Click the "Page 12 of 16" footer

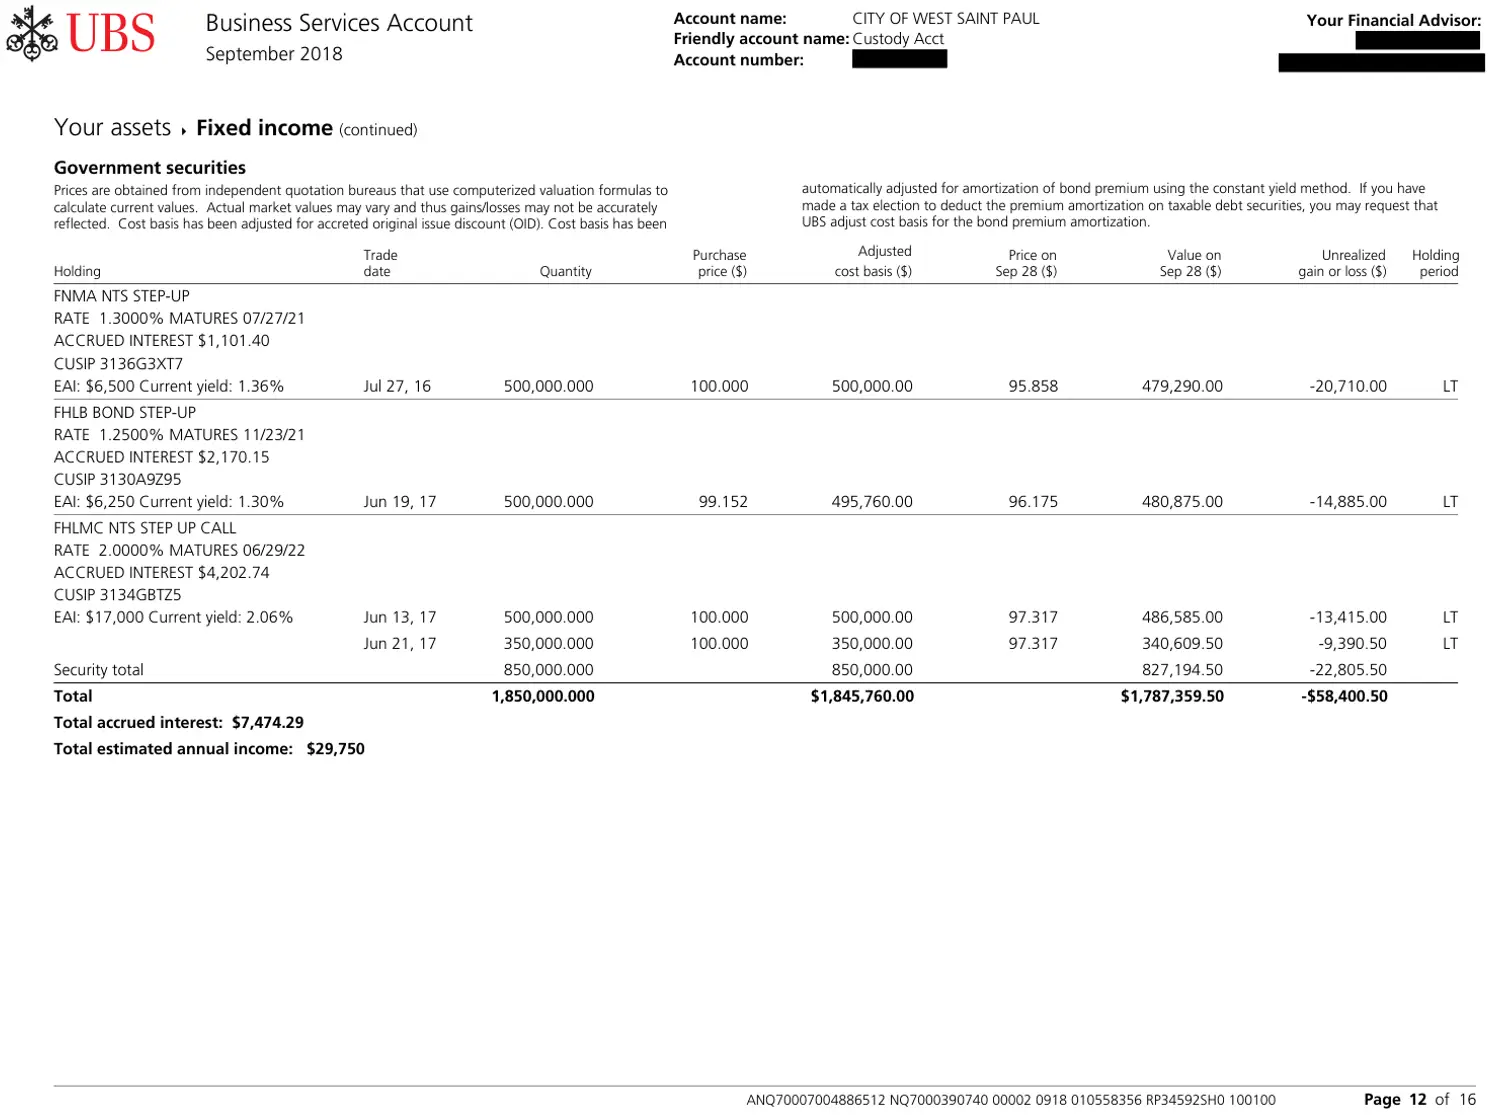coord(1420,1100)
